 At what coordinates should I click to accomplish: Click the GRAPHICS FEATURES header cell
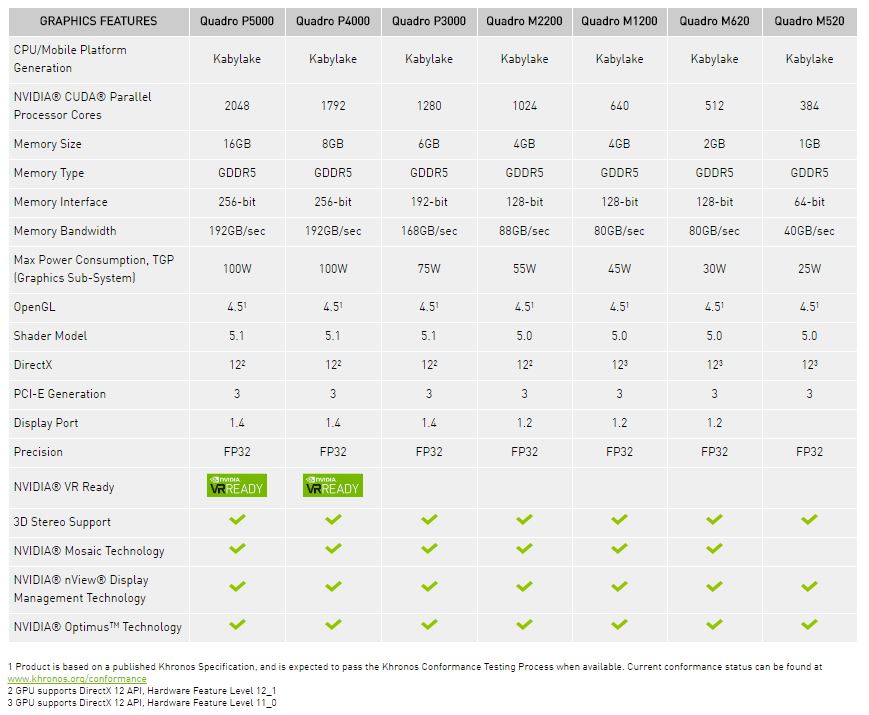tap(98, 21)
